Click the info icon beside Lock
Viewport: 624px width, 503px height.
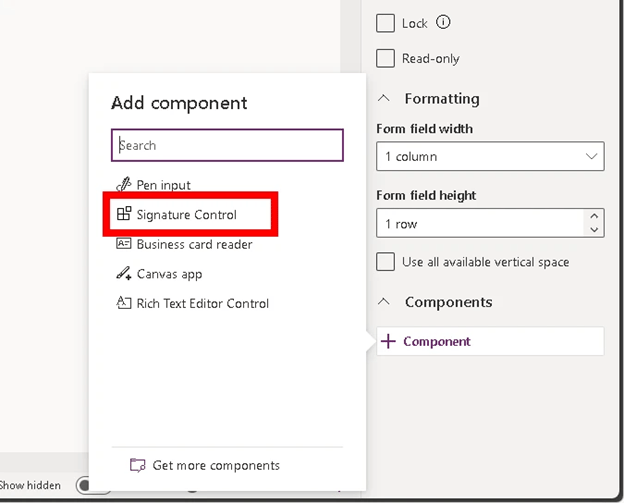[443, 22]
